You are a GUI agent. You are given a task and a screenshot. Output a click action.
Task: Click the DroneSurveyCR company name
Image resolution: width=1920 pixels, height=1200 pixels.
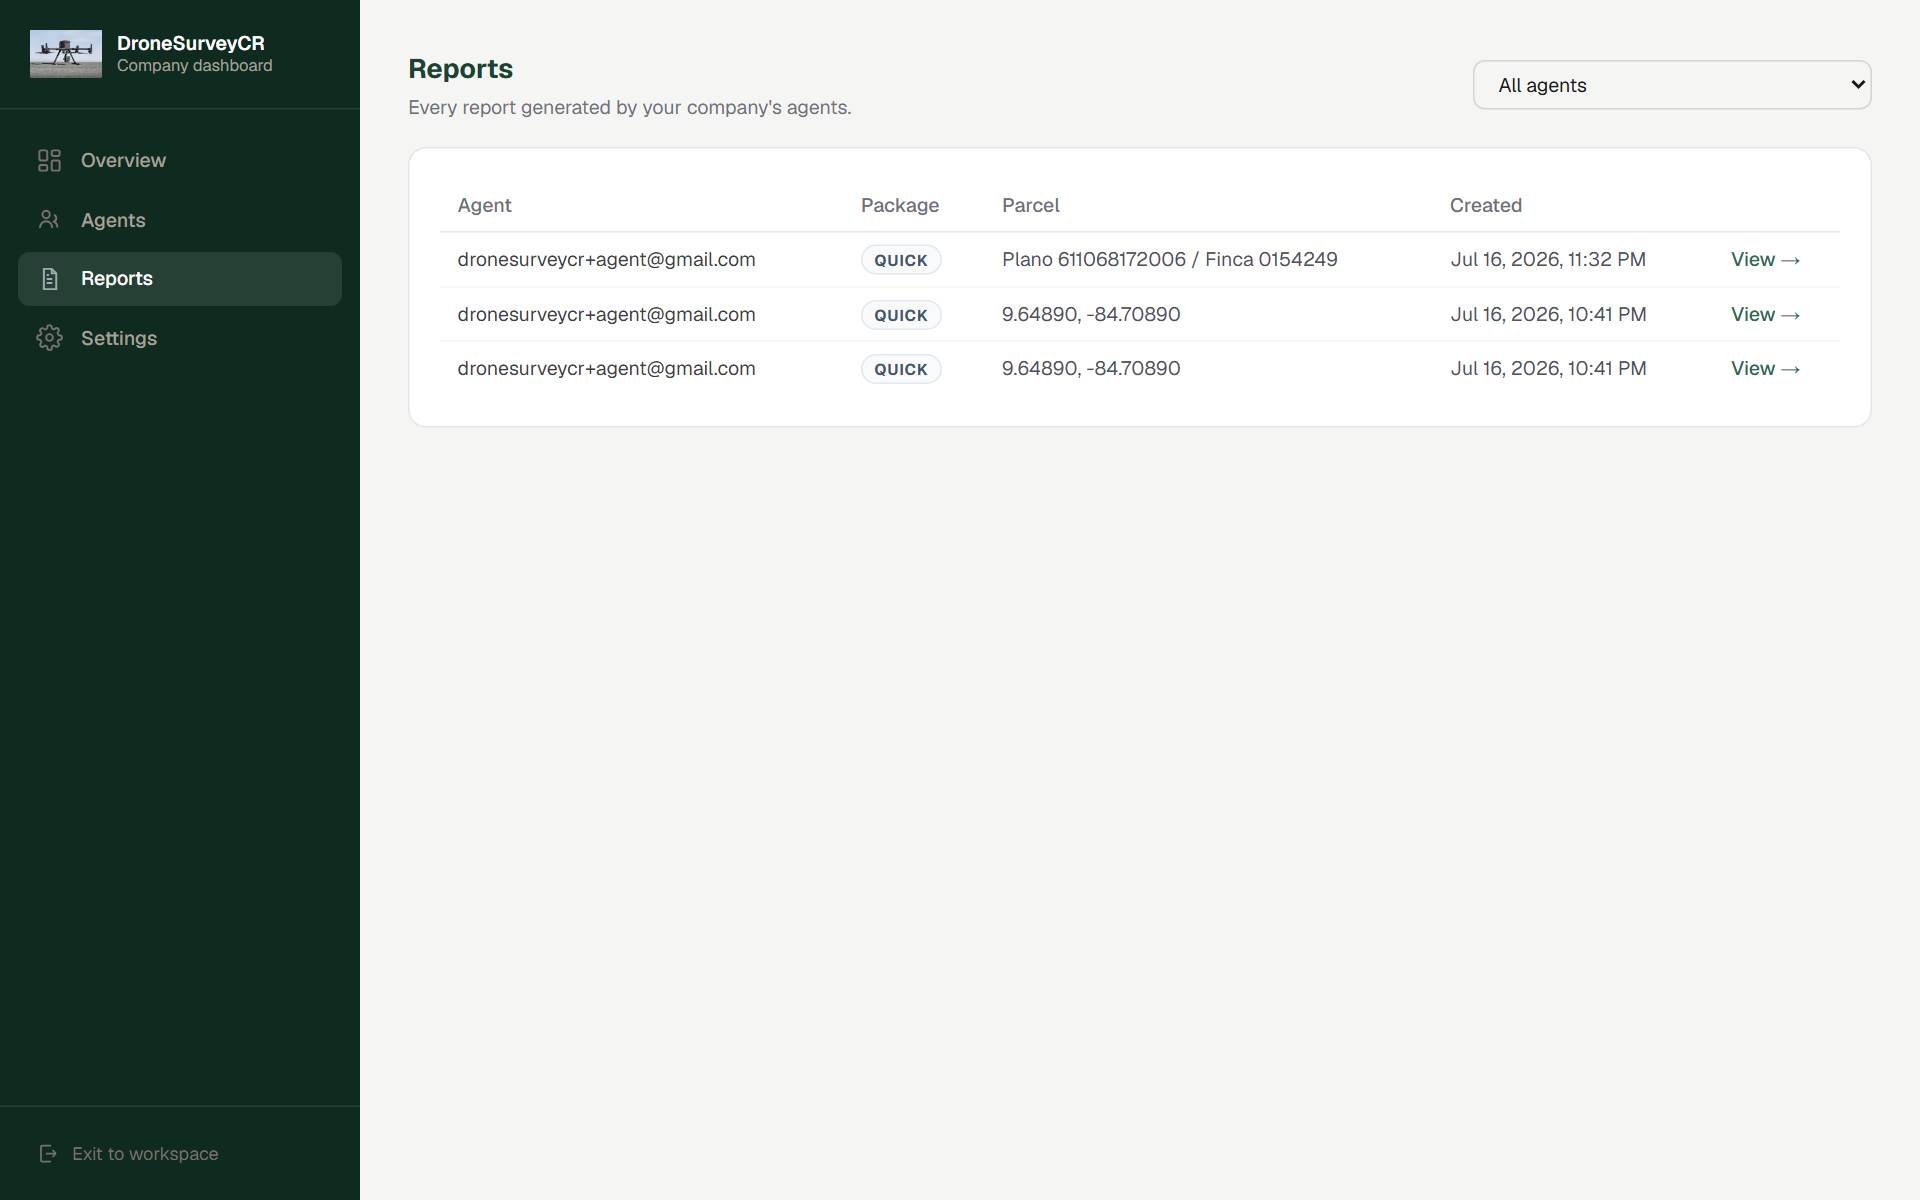191,43
